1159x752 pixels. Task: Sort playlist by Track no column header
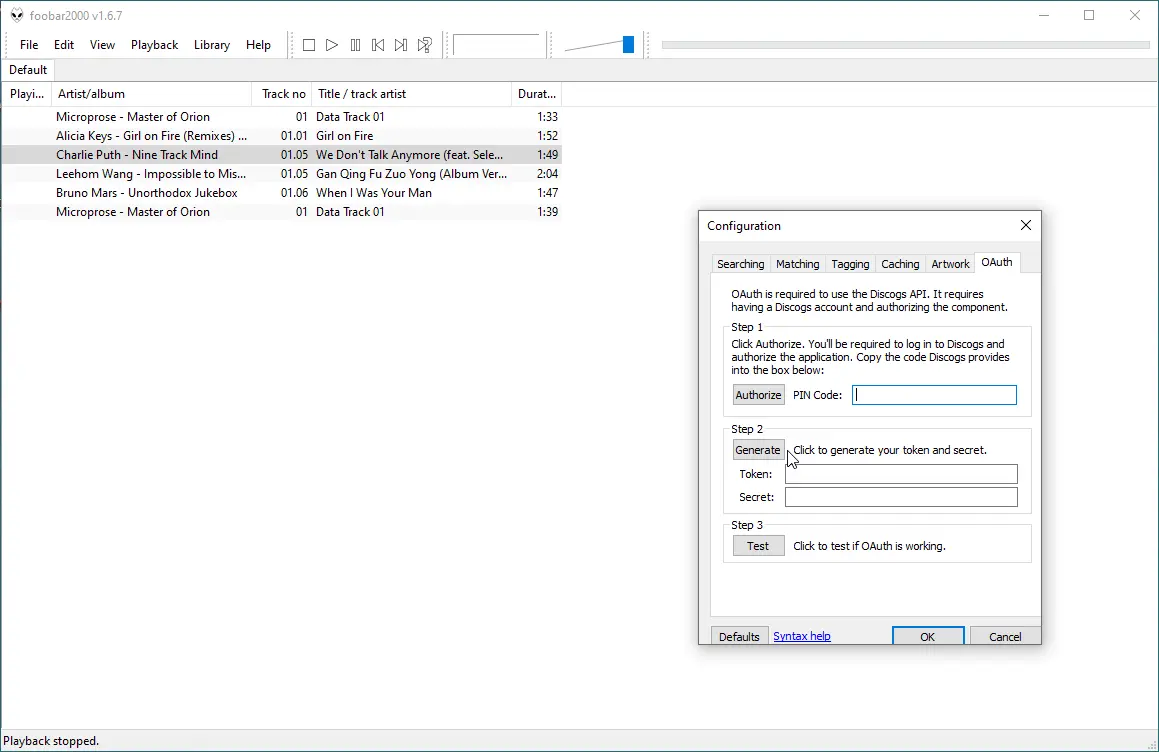tap(283, 94)
